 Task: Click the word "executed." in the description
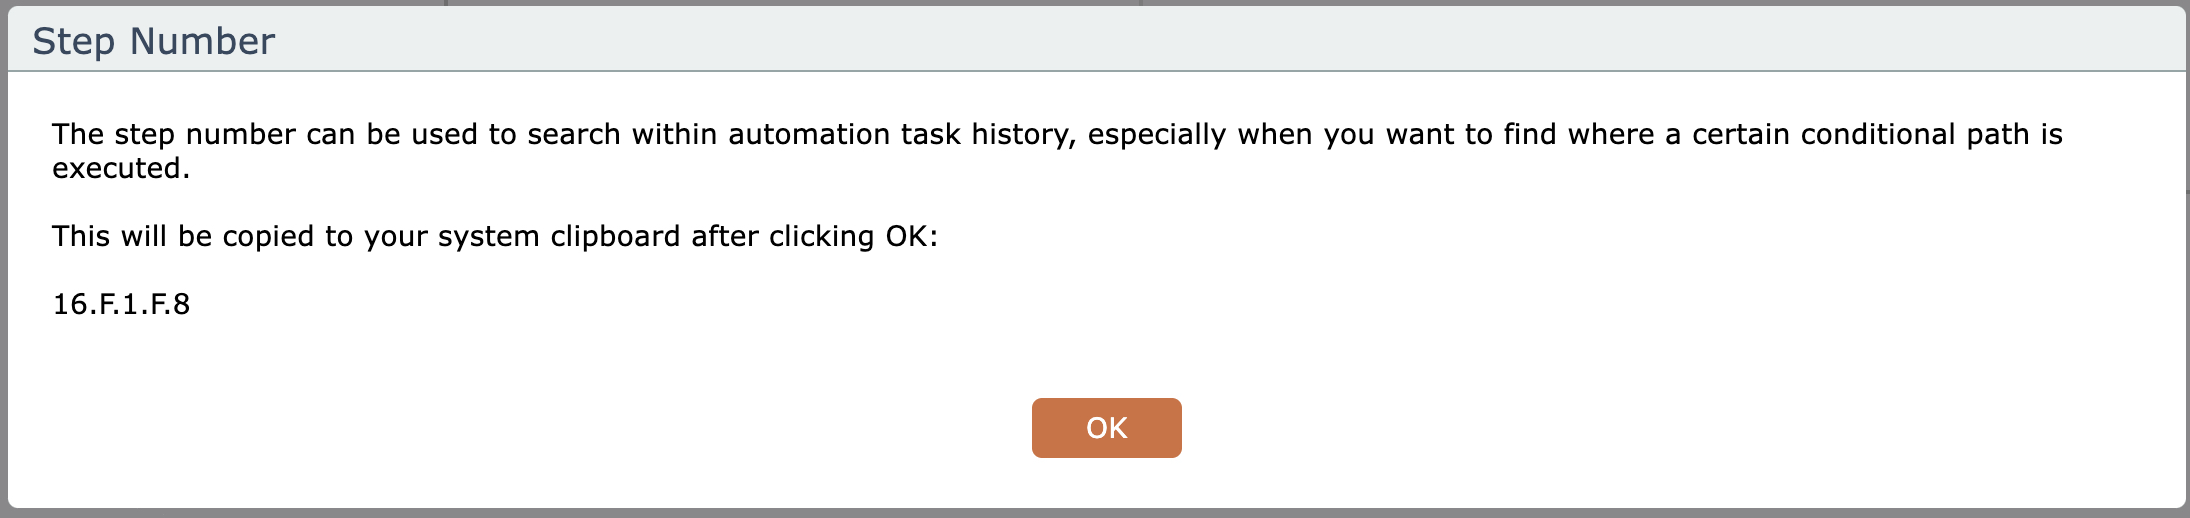(x=121, y=168)
